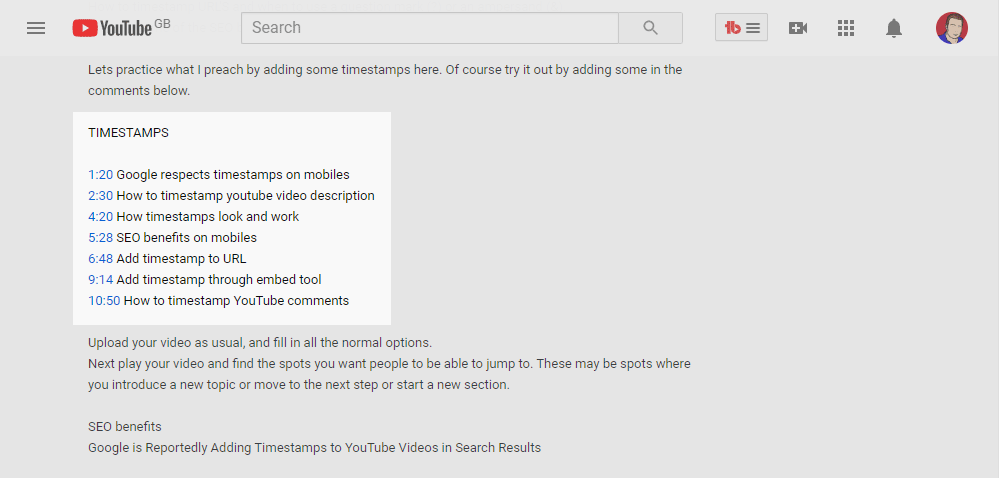Jump to timestamp 9:14

click(101, 280)
